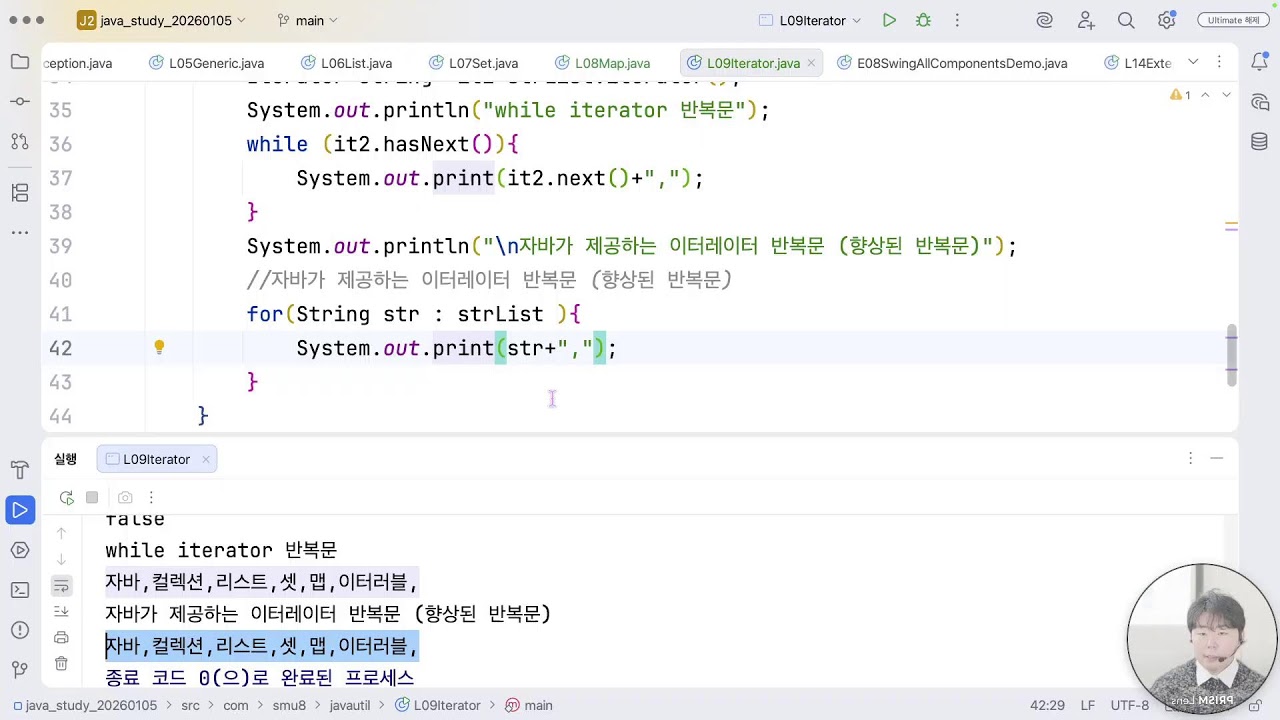
Task: Change UTF-8 encoding in status bar
Action: pos(1130,705)
